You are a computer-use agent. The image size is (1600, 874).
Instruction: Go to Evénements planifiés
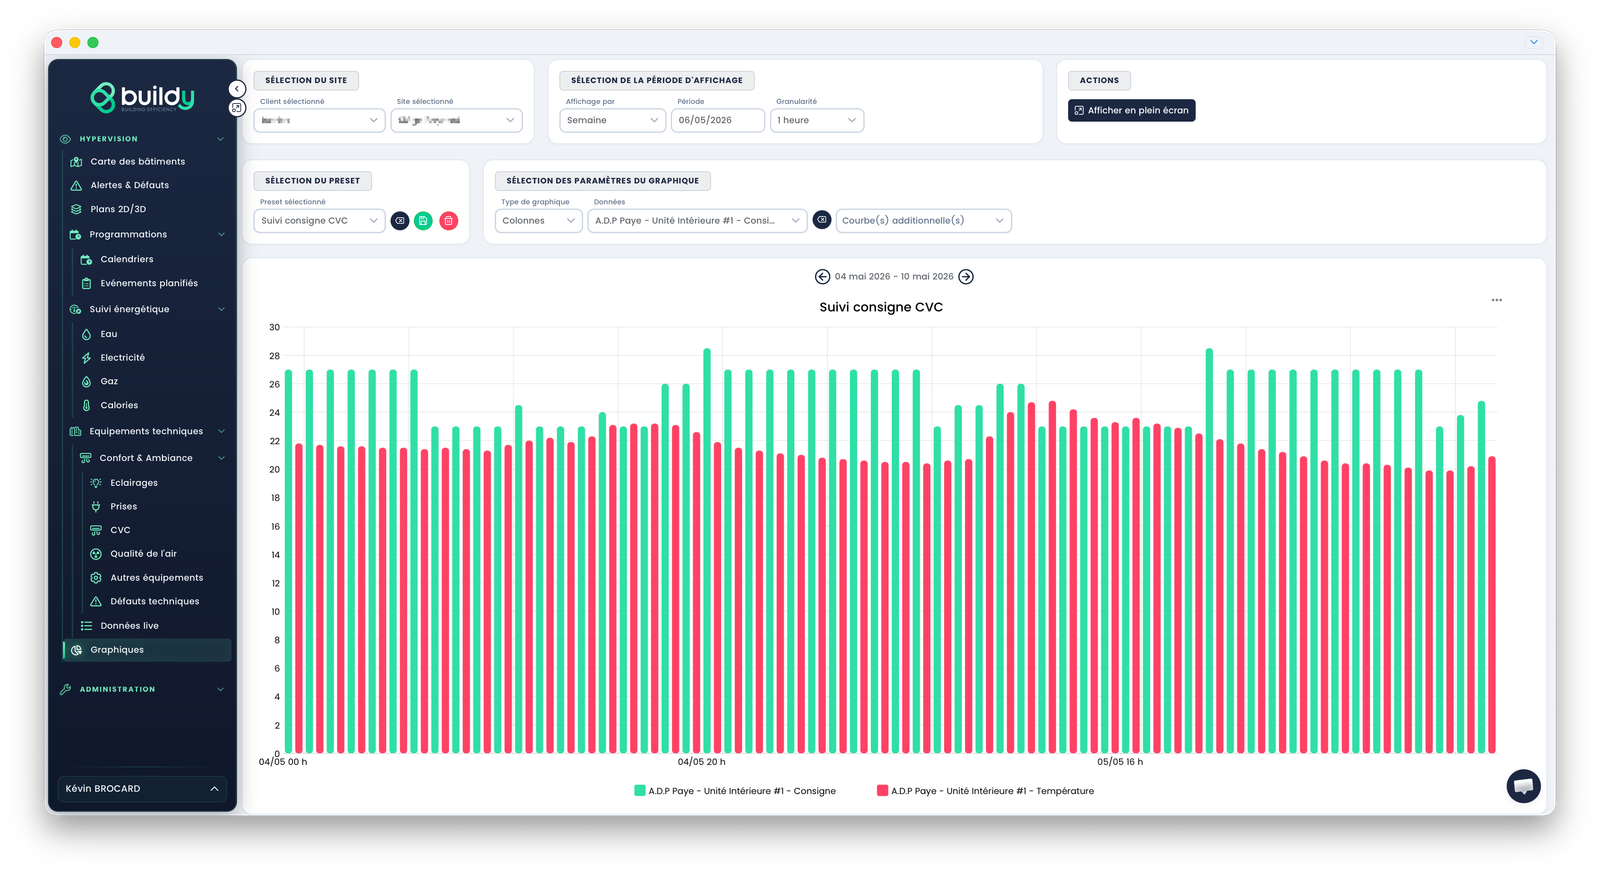tap(149, 283)
